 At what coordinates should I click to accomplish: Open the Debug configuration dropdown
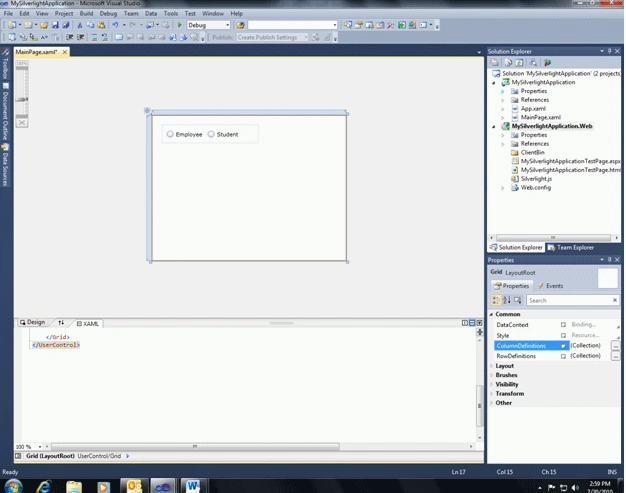(x=227, y=25)
